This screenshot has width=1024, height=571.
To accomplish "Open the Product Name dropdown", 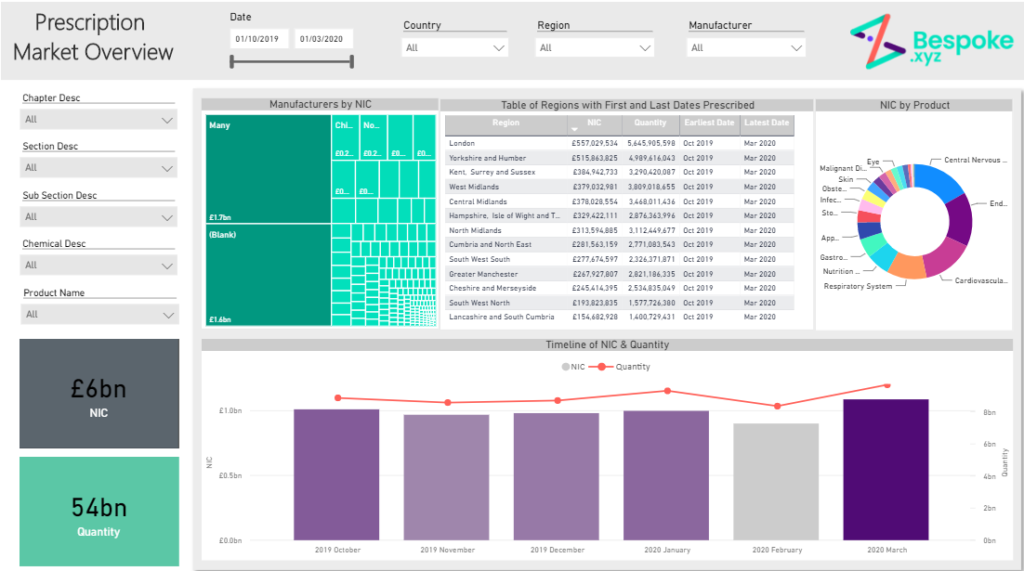I will [x=99, y=314].
